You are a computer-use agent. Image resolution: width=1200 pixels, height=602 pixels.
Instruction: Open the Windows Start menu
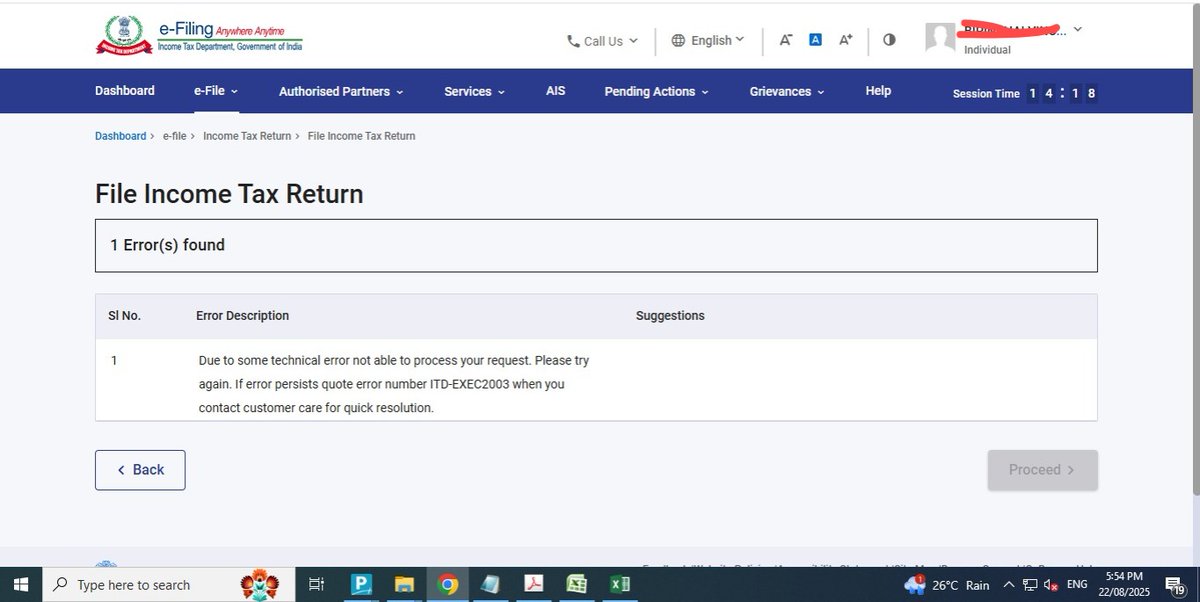click(21, 585)
